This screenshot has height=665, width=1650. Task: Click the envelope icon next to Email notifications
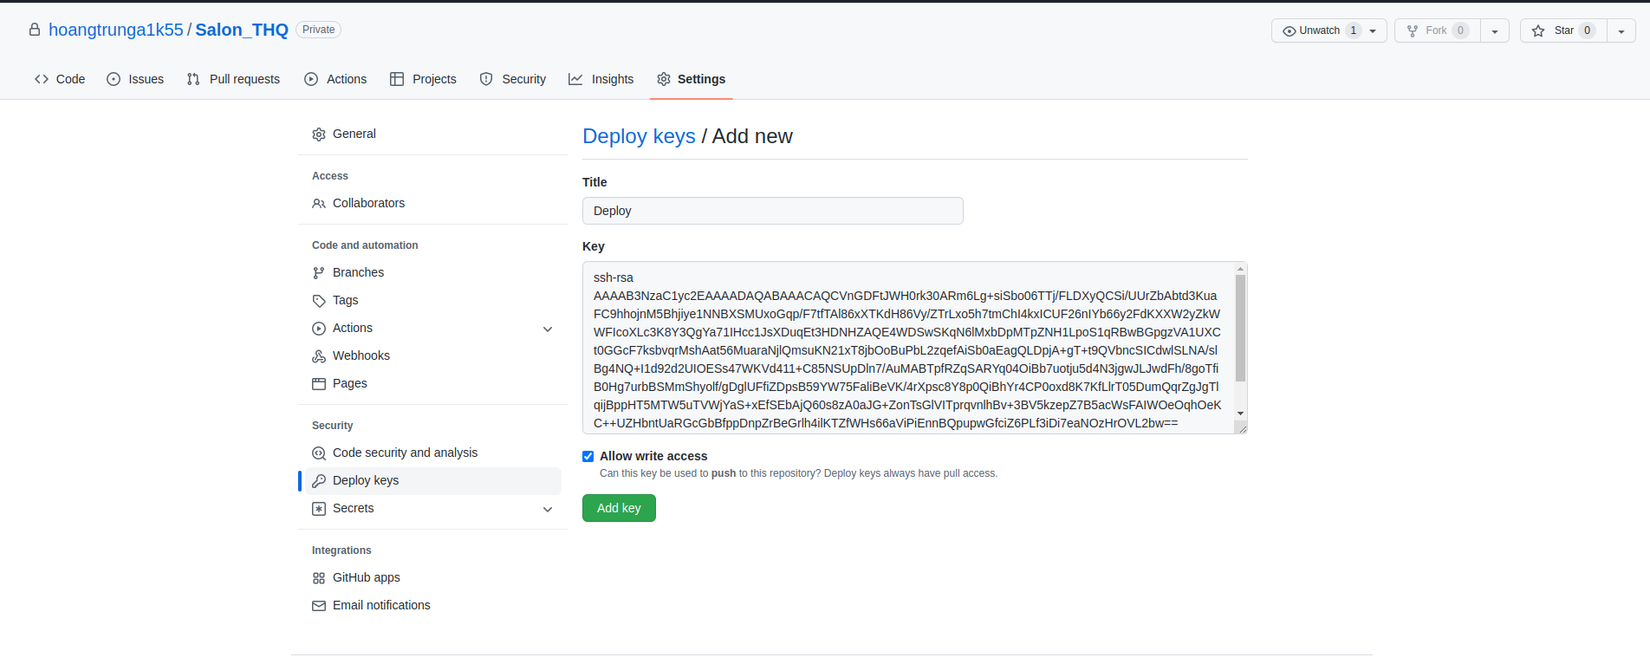[319, 606]
